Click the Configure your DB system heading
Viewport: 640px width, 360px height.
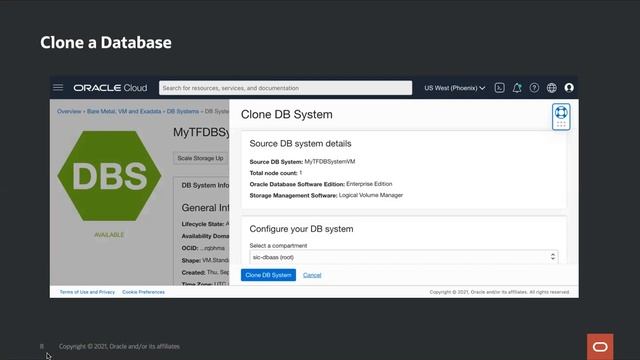pos(301,229)
